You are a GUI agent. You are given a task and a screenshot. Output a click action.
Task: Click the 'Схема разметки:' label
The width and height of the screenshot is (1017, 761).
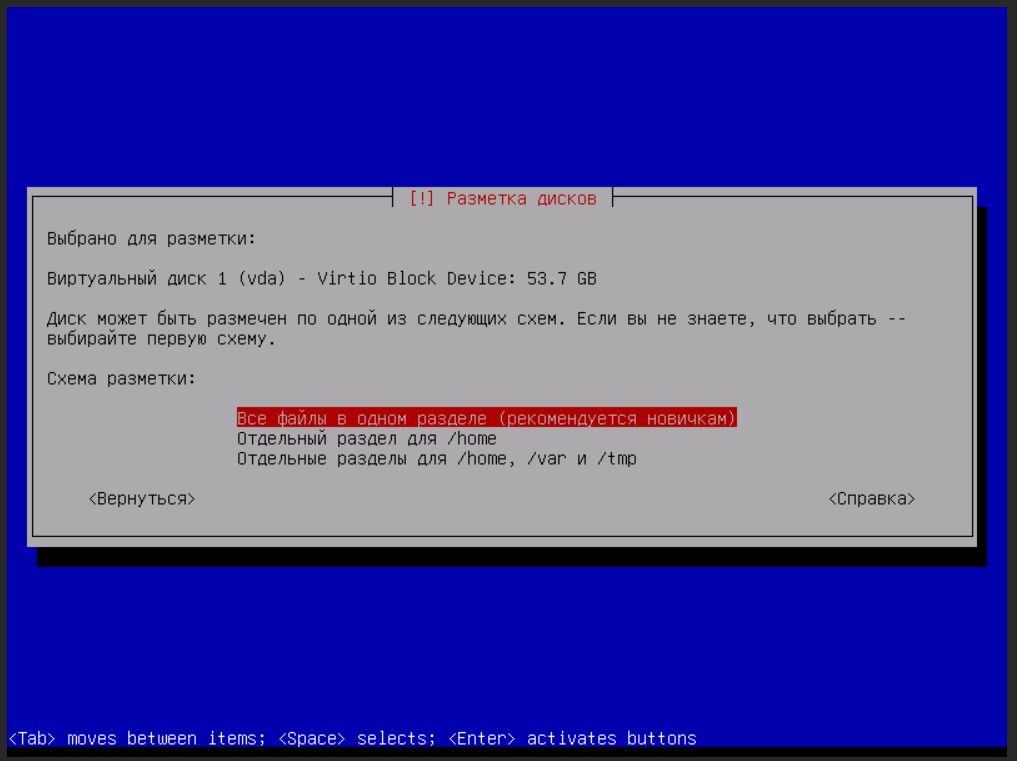point(121,378)
